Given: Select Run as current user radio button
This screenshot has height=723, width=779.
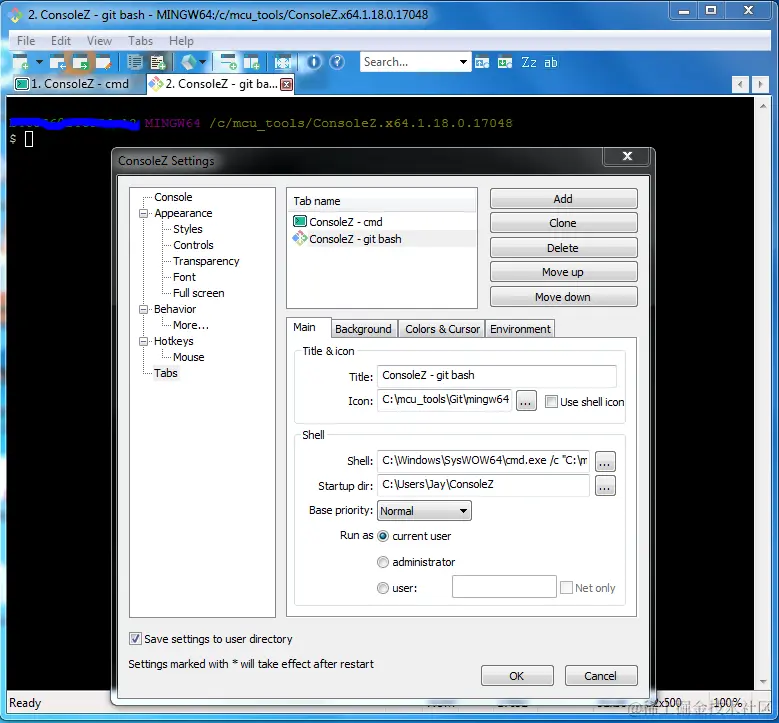Looking at the screenshot, I should tap(383, 536).
